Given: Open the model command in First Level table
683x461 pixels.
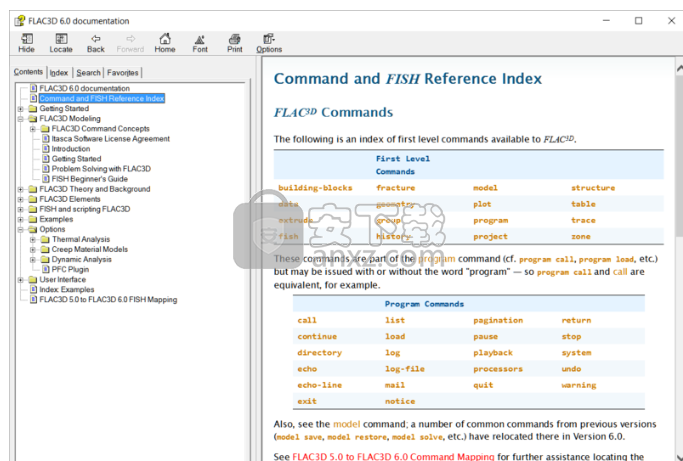Looking at the screenshot, I should tap(485, 188).
